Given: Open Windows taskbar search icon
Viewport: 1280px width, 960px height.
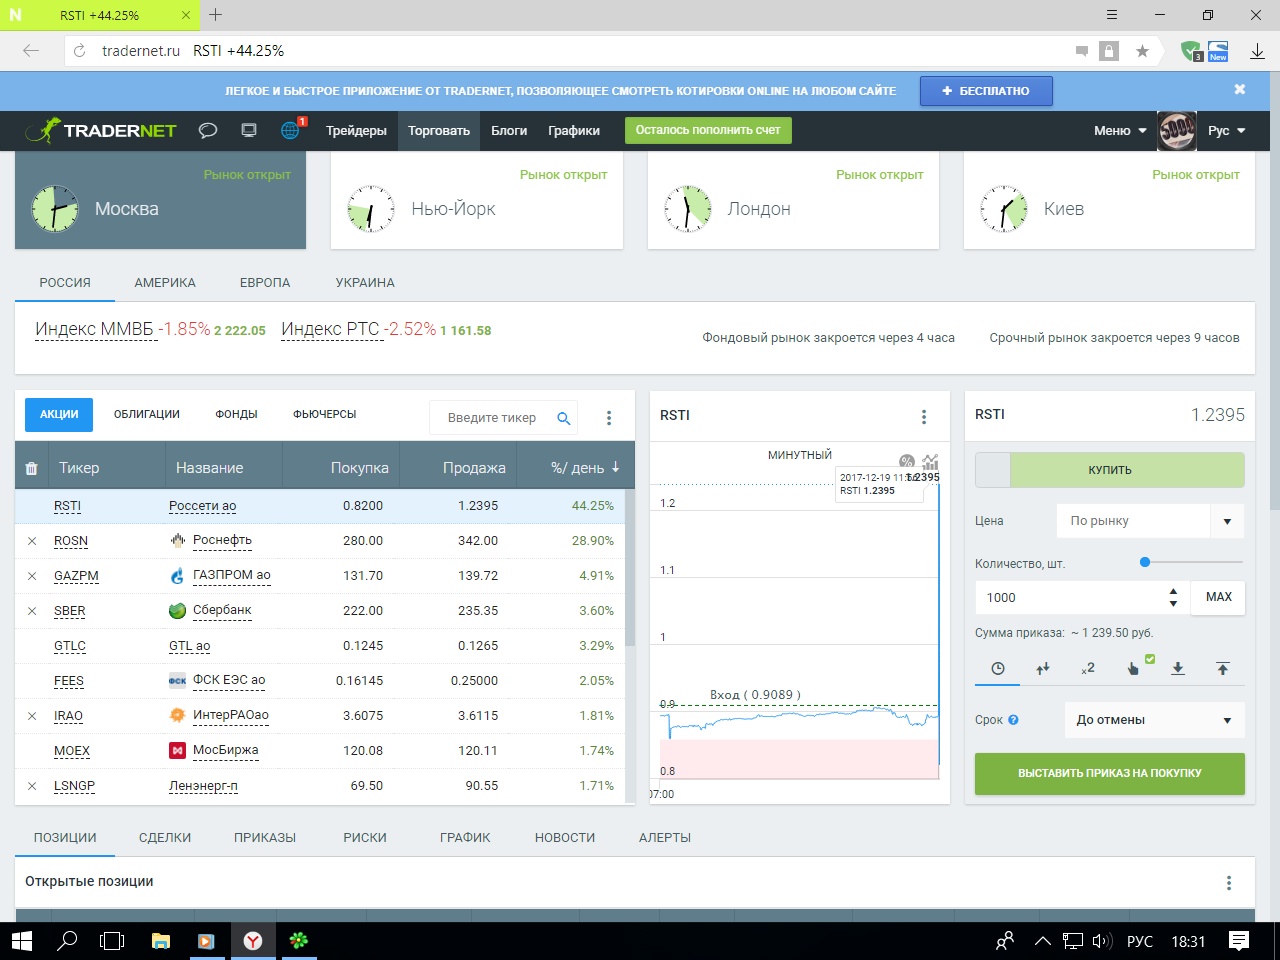Looking at the screenshot, I should 68,941.
